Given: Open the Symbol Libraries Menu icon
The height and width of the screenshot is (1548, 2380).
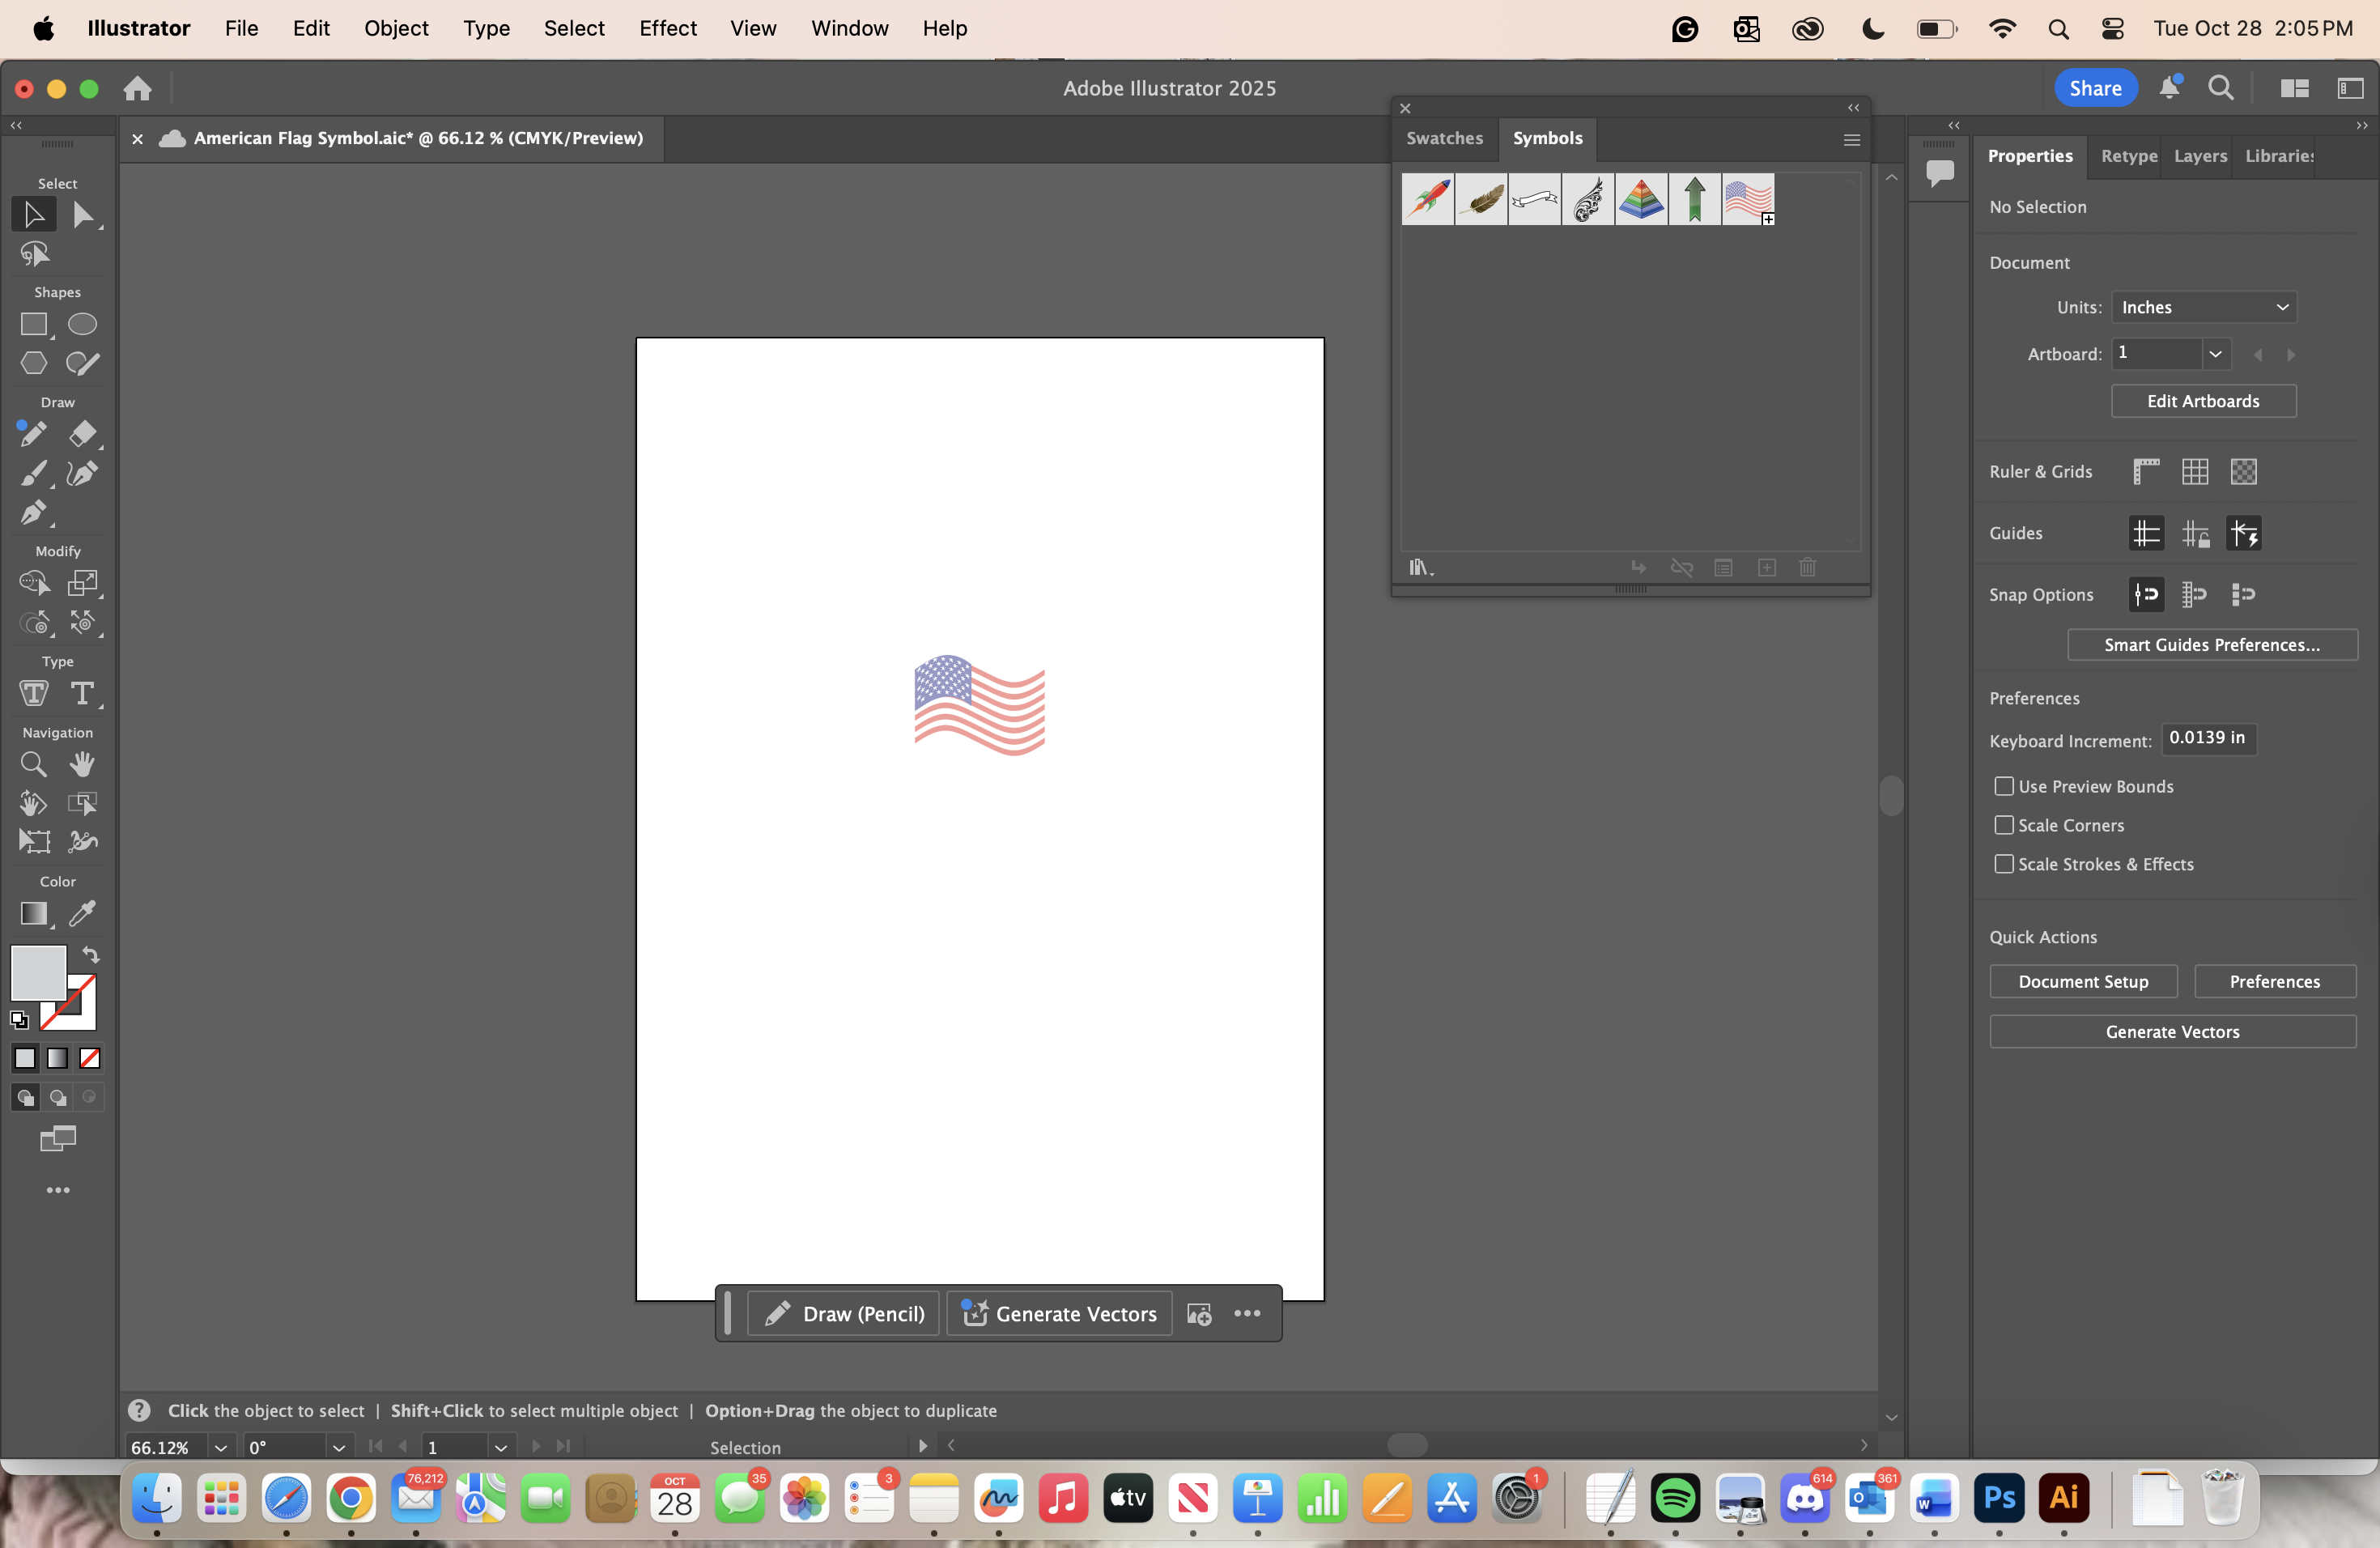Looking at the screenshot, I should pyautogui.click(x=1420, y=568).
